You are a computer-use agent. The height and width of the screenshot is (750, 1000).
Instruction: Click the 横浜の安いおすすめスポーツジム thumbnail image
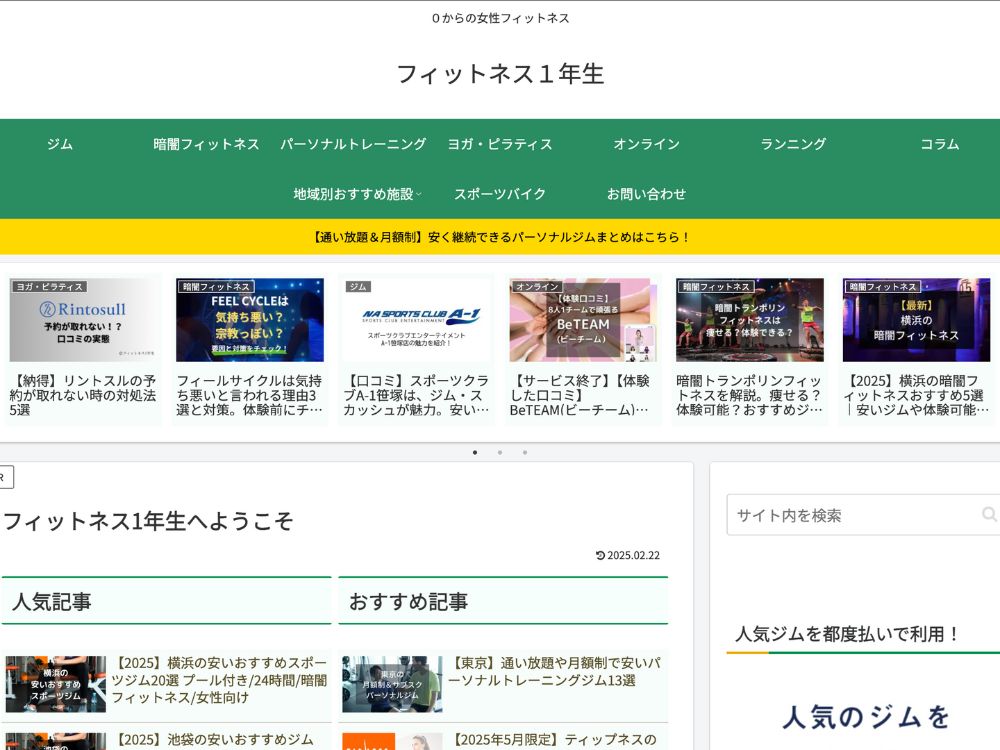point(55,684)
